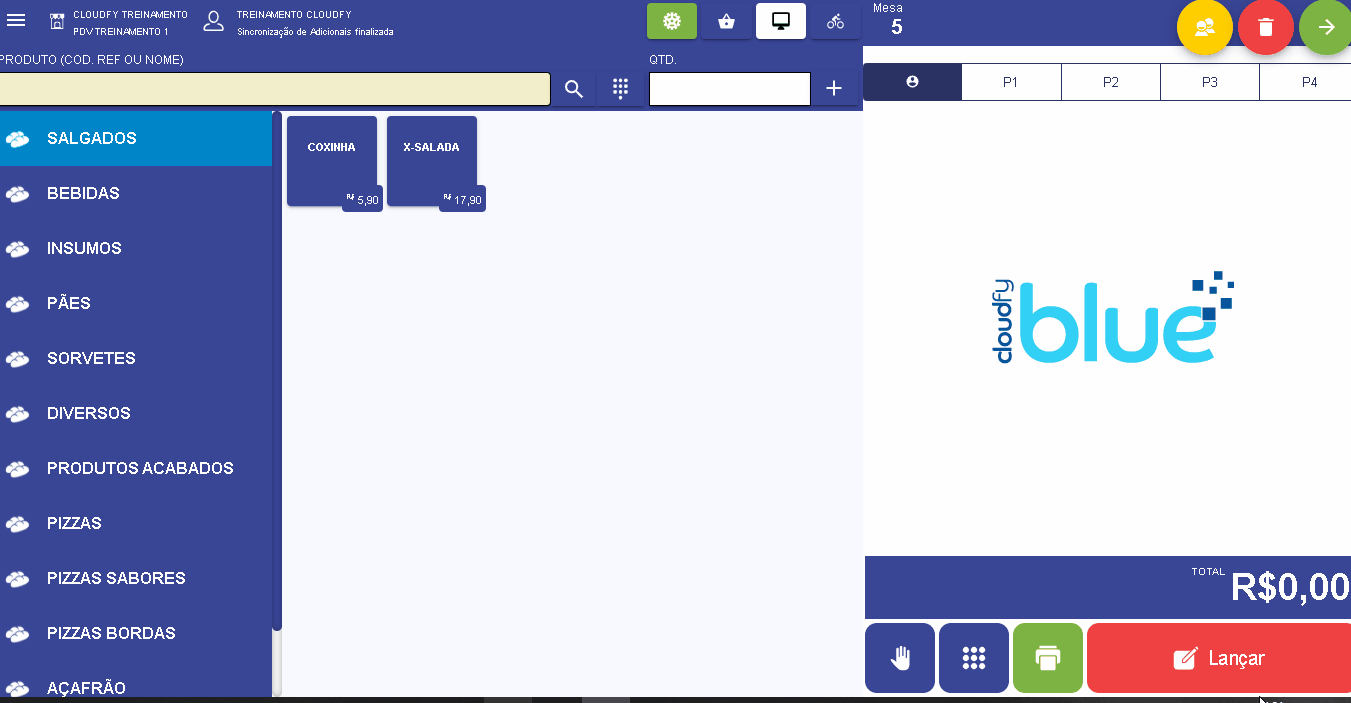Click the yellow customers button
This screenshot has width=1351, height=703.
1205,27
